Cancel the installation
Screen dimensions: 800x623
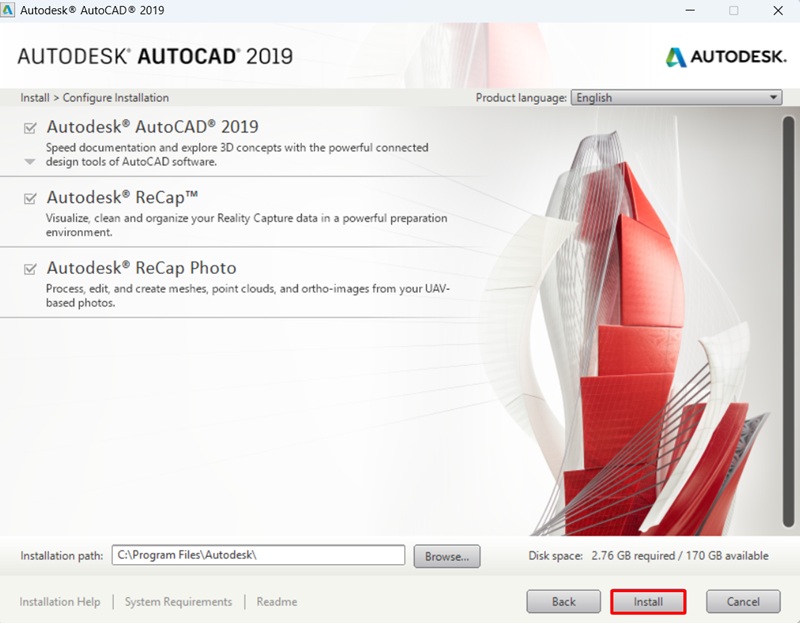click(x=743, y=601)
